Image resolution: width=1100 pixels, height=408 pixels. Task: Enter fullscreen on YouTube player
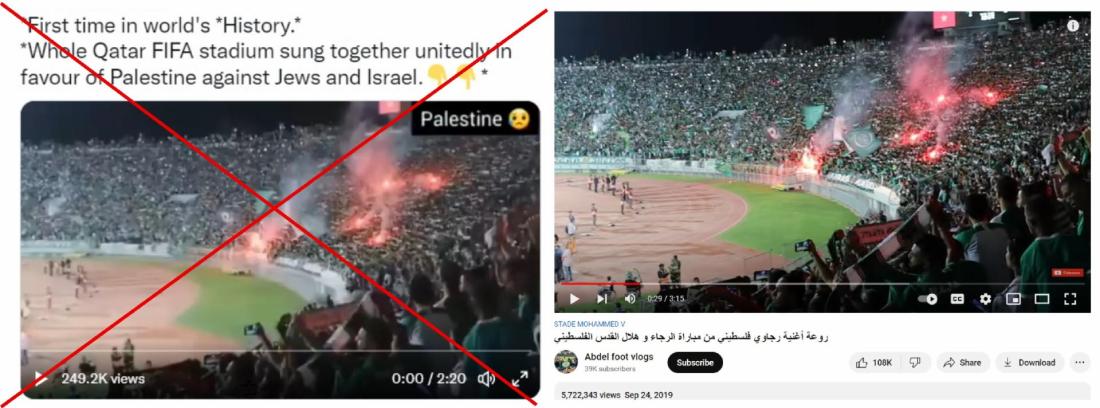pos(1070,299)
